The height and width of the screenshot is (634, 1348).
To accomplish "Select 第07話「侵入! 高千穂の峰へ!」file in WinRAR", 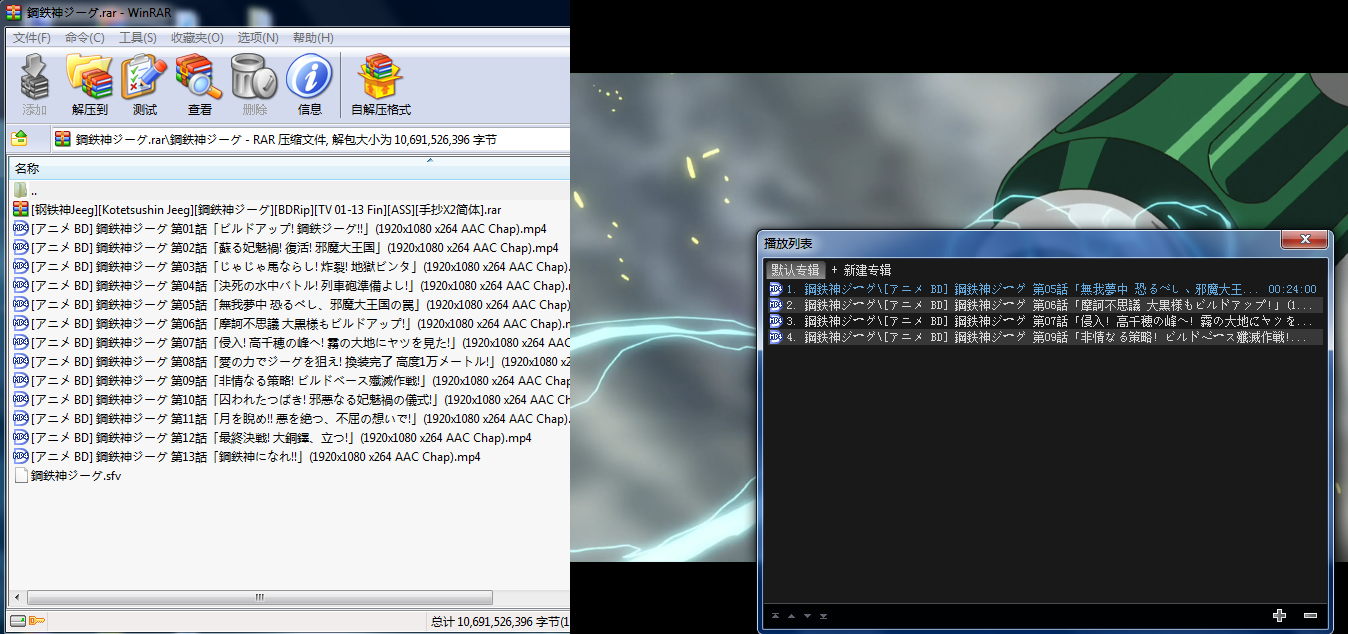I will tap(290, 342).
